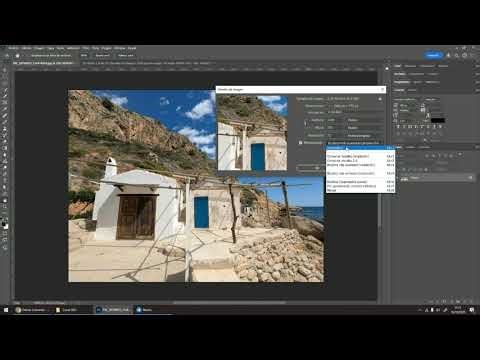Open the height unit dropdown
Screen dimensions: 480x360
(x=364, y=128)
